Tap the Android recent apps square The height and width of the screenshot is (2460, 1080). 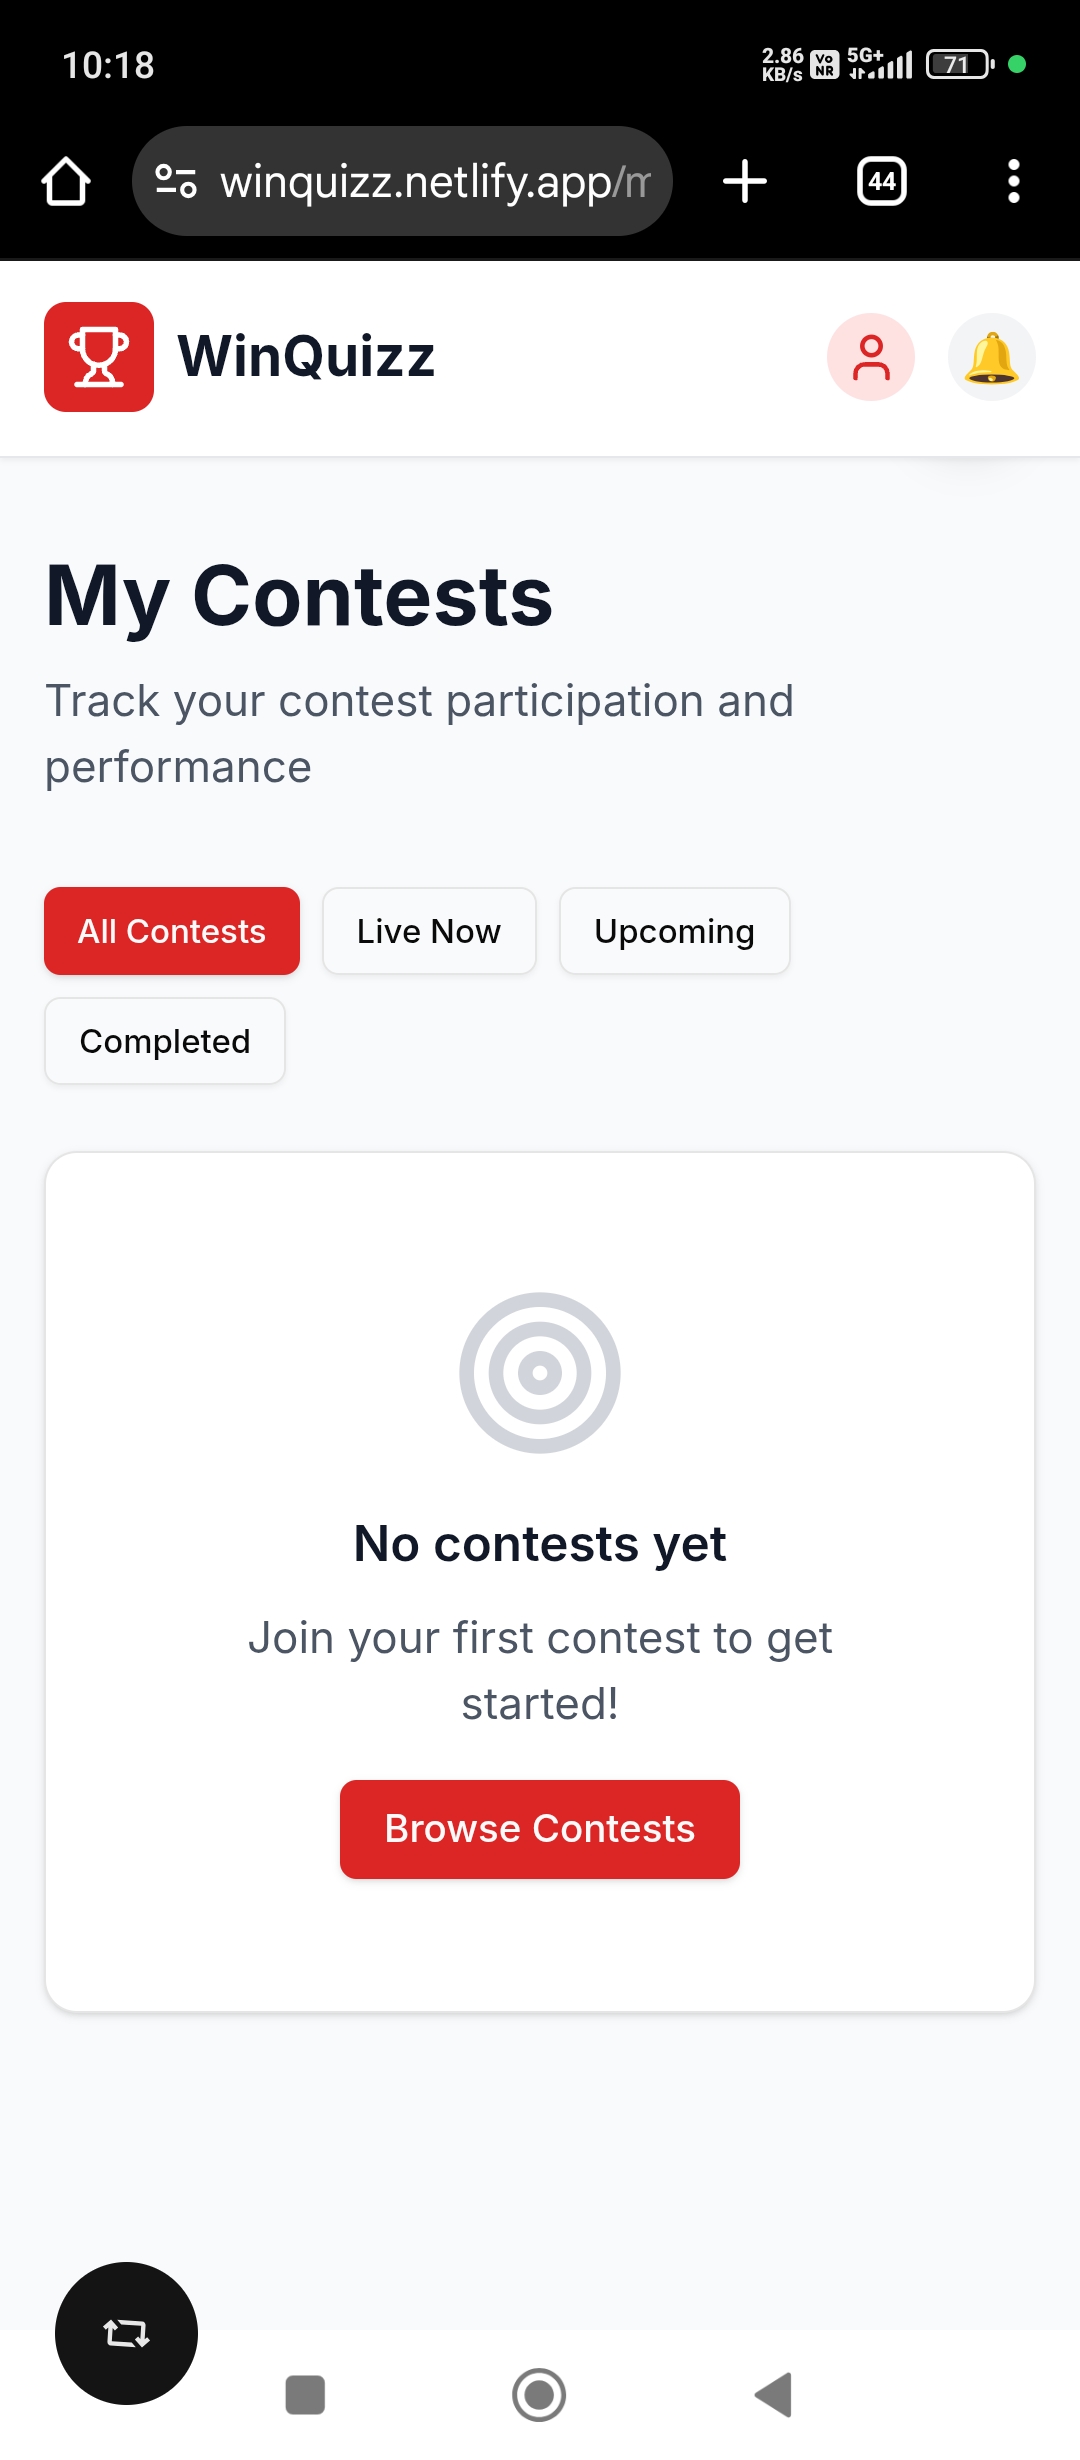[305, 2395]
